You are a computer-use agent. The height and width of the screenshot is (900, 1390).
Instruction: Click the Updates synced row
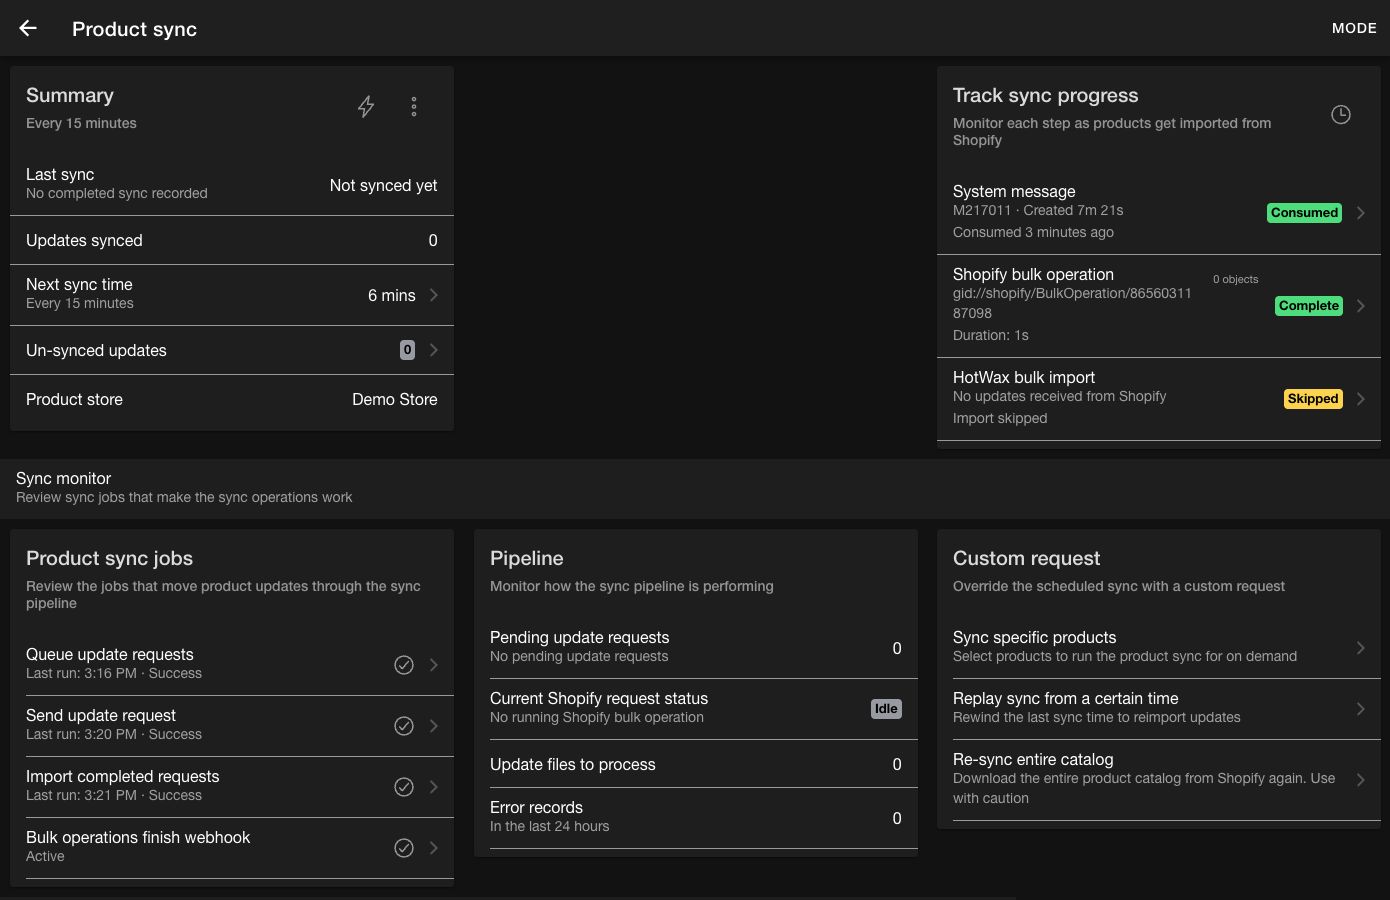[x=232, y=240]
